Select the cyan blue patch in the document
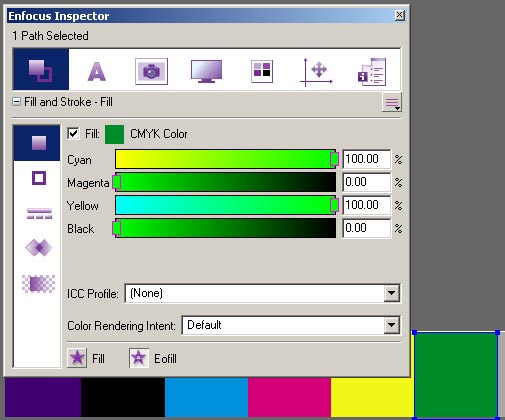Image resolution: width=505 pixels, height=420 pixels. coord(206,397)
